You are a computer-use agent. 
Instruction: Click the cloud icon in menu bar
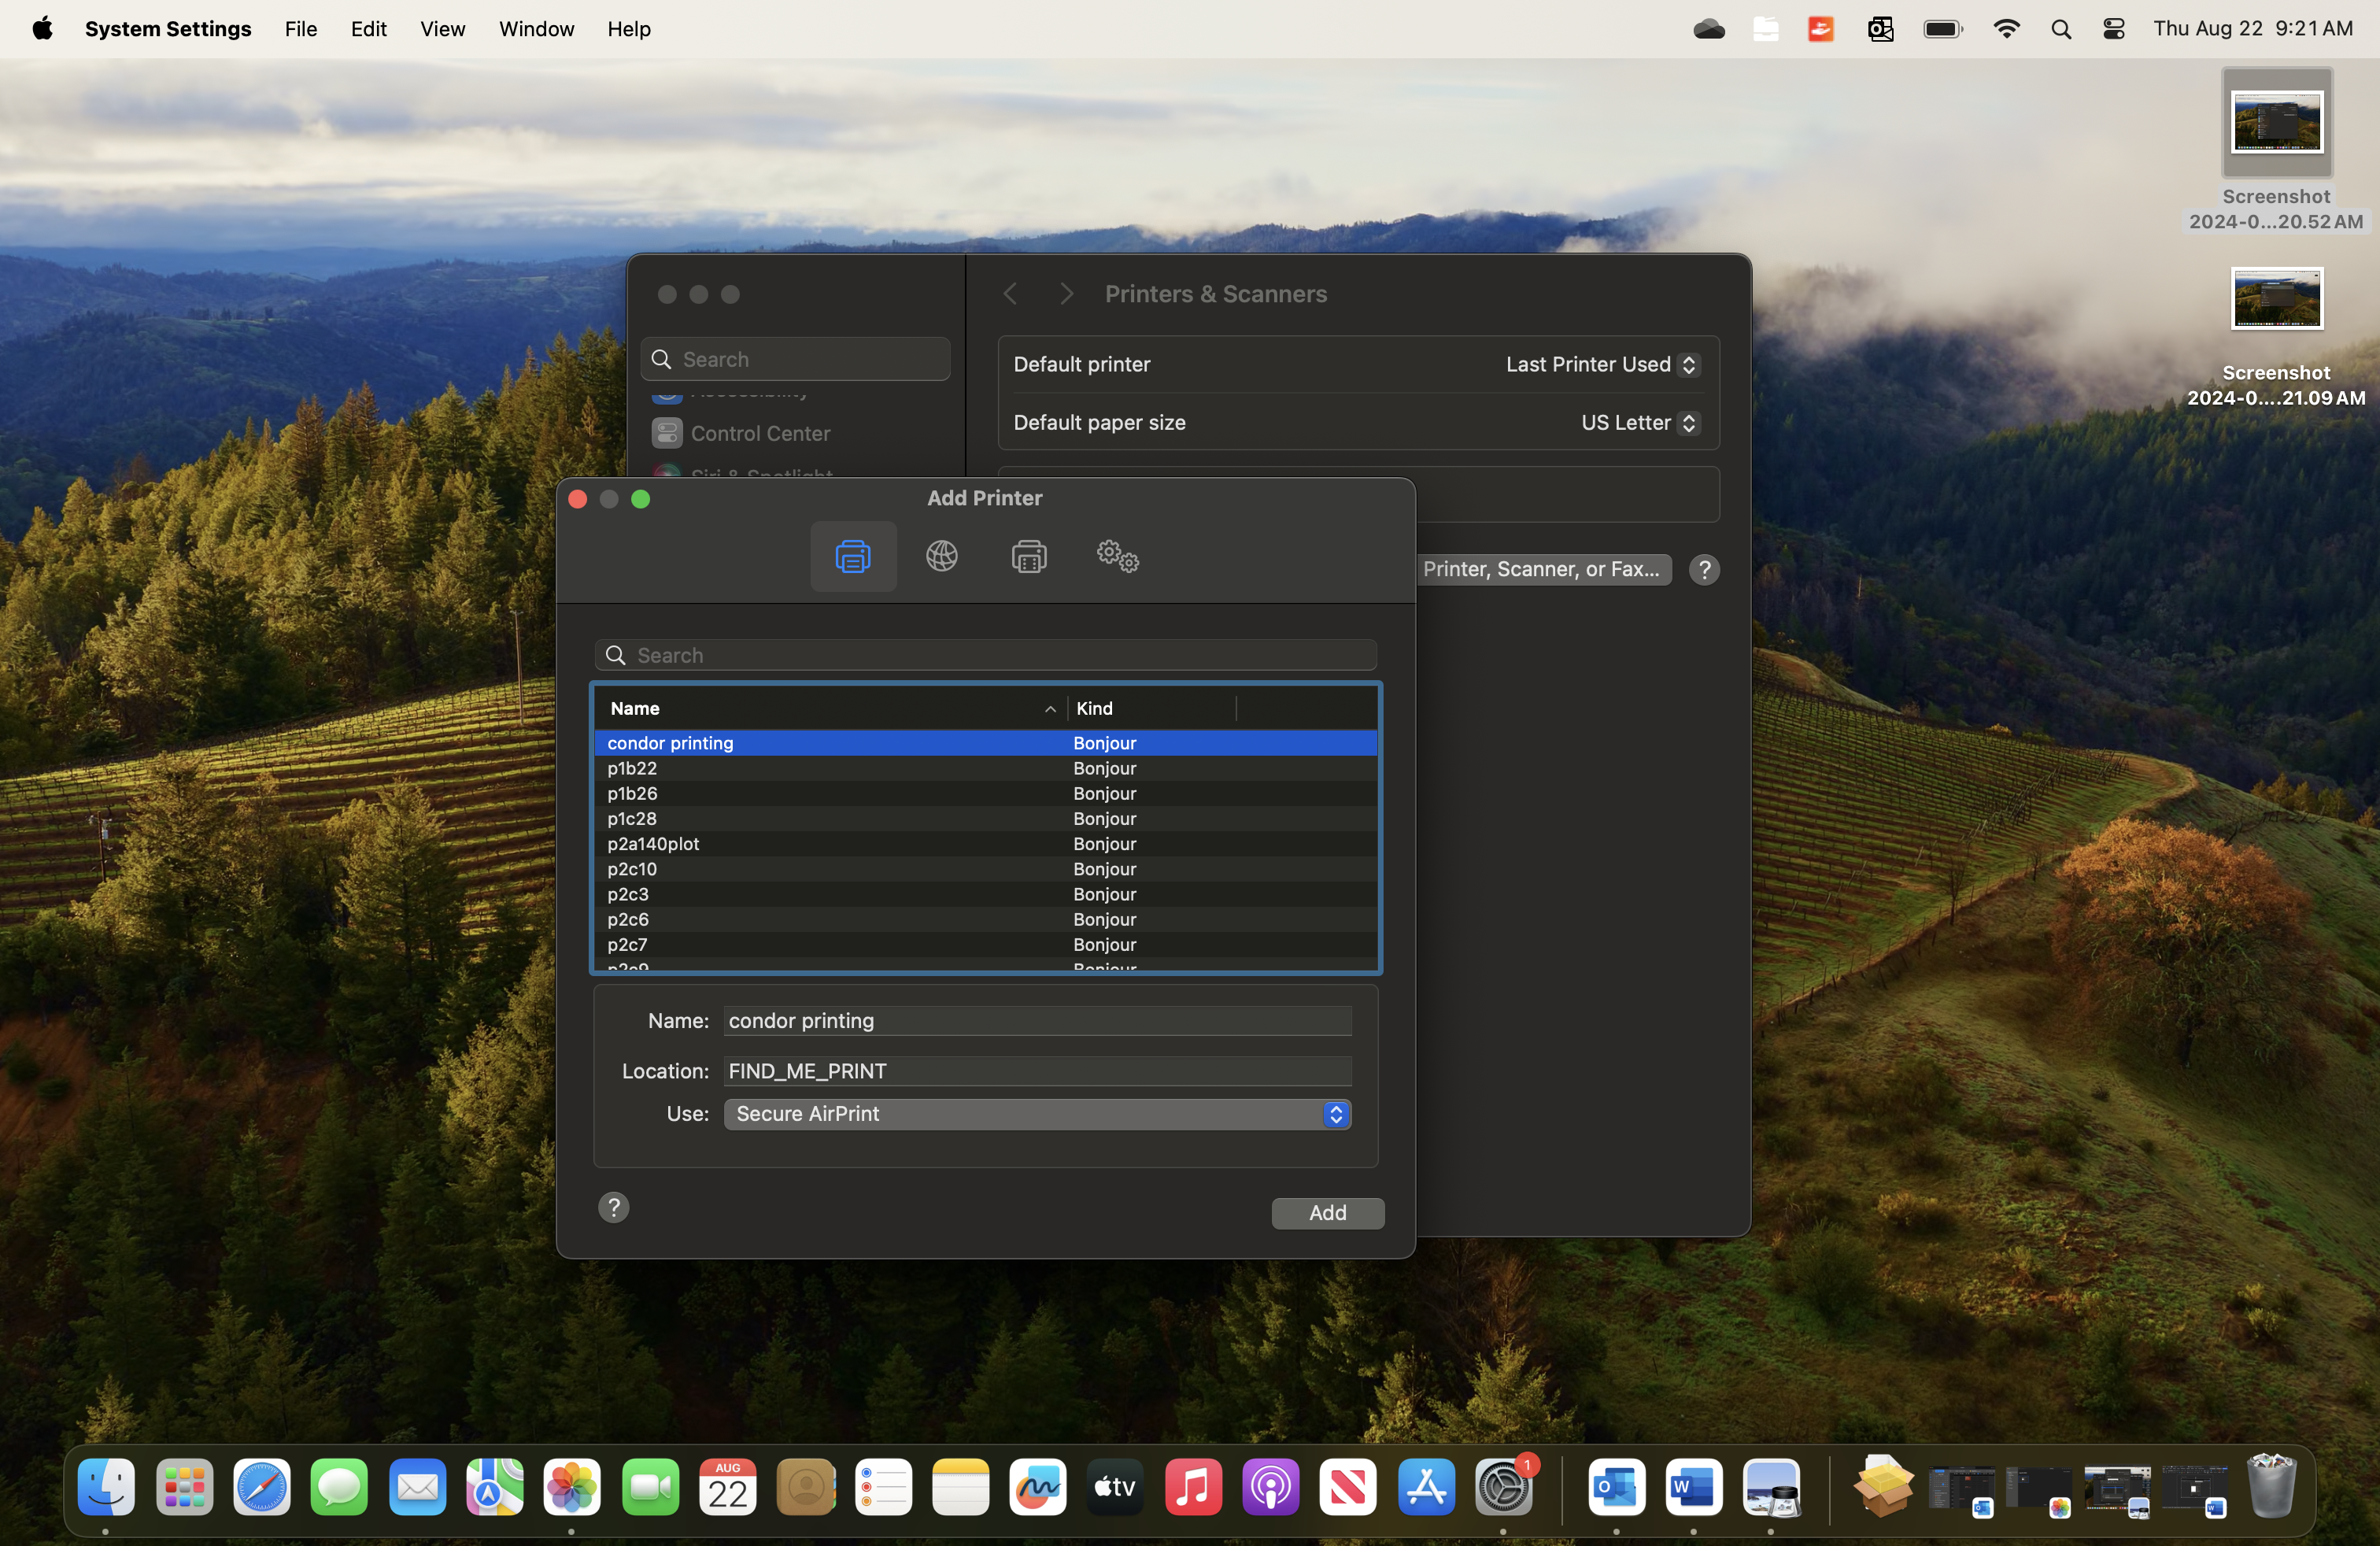(1709, 29)
